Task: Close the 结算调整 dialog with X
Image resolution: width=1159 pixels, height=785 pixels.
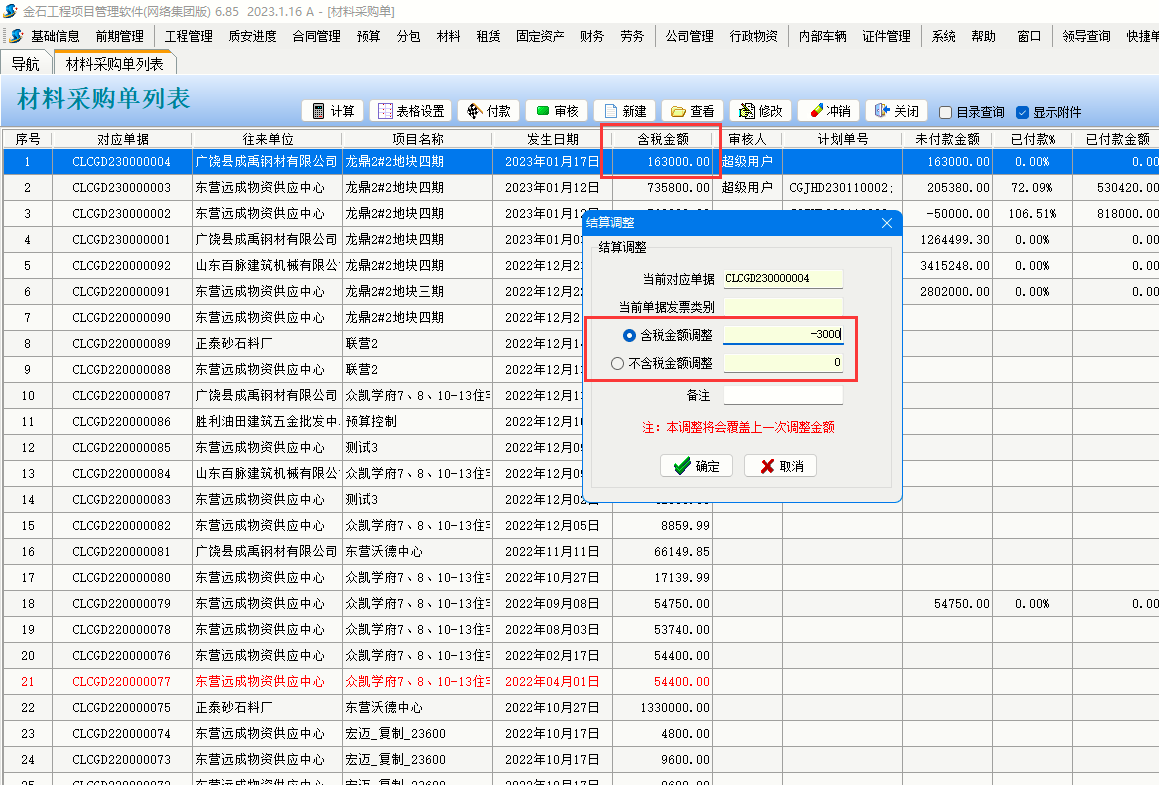Action: coord(886,223)
